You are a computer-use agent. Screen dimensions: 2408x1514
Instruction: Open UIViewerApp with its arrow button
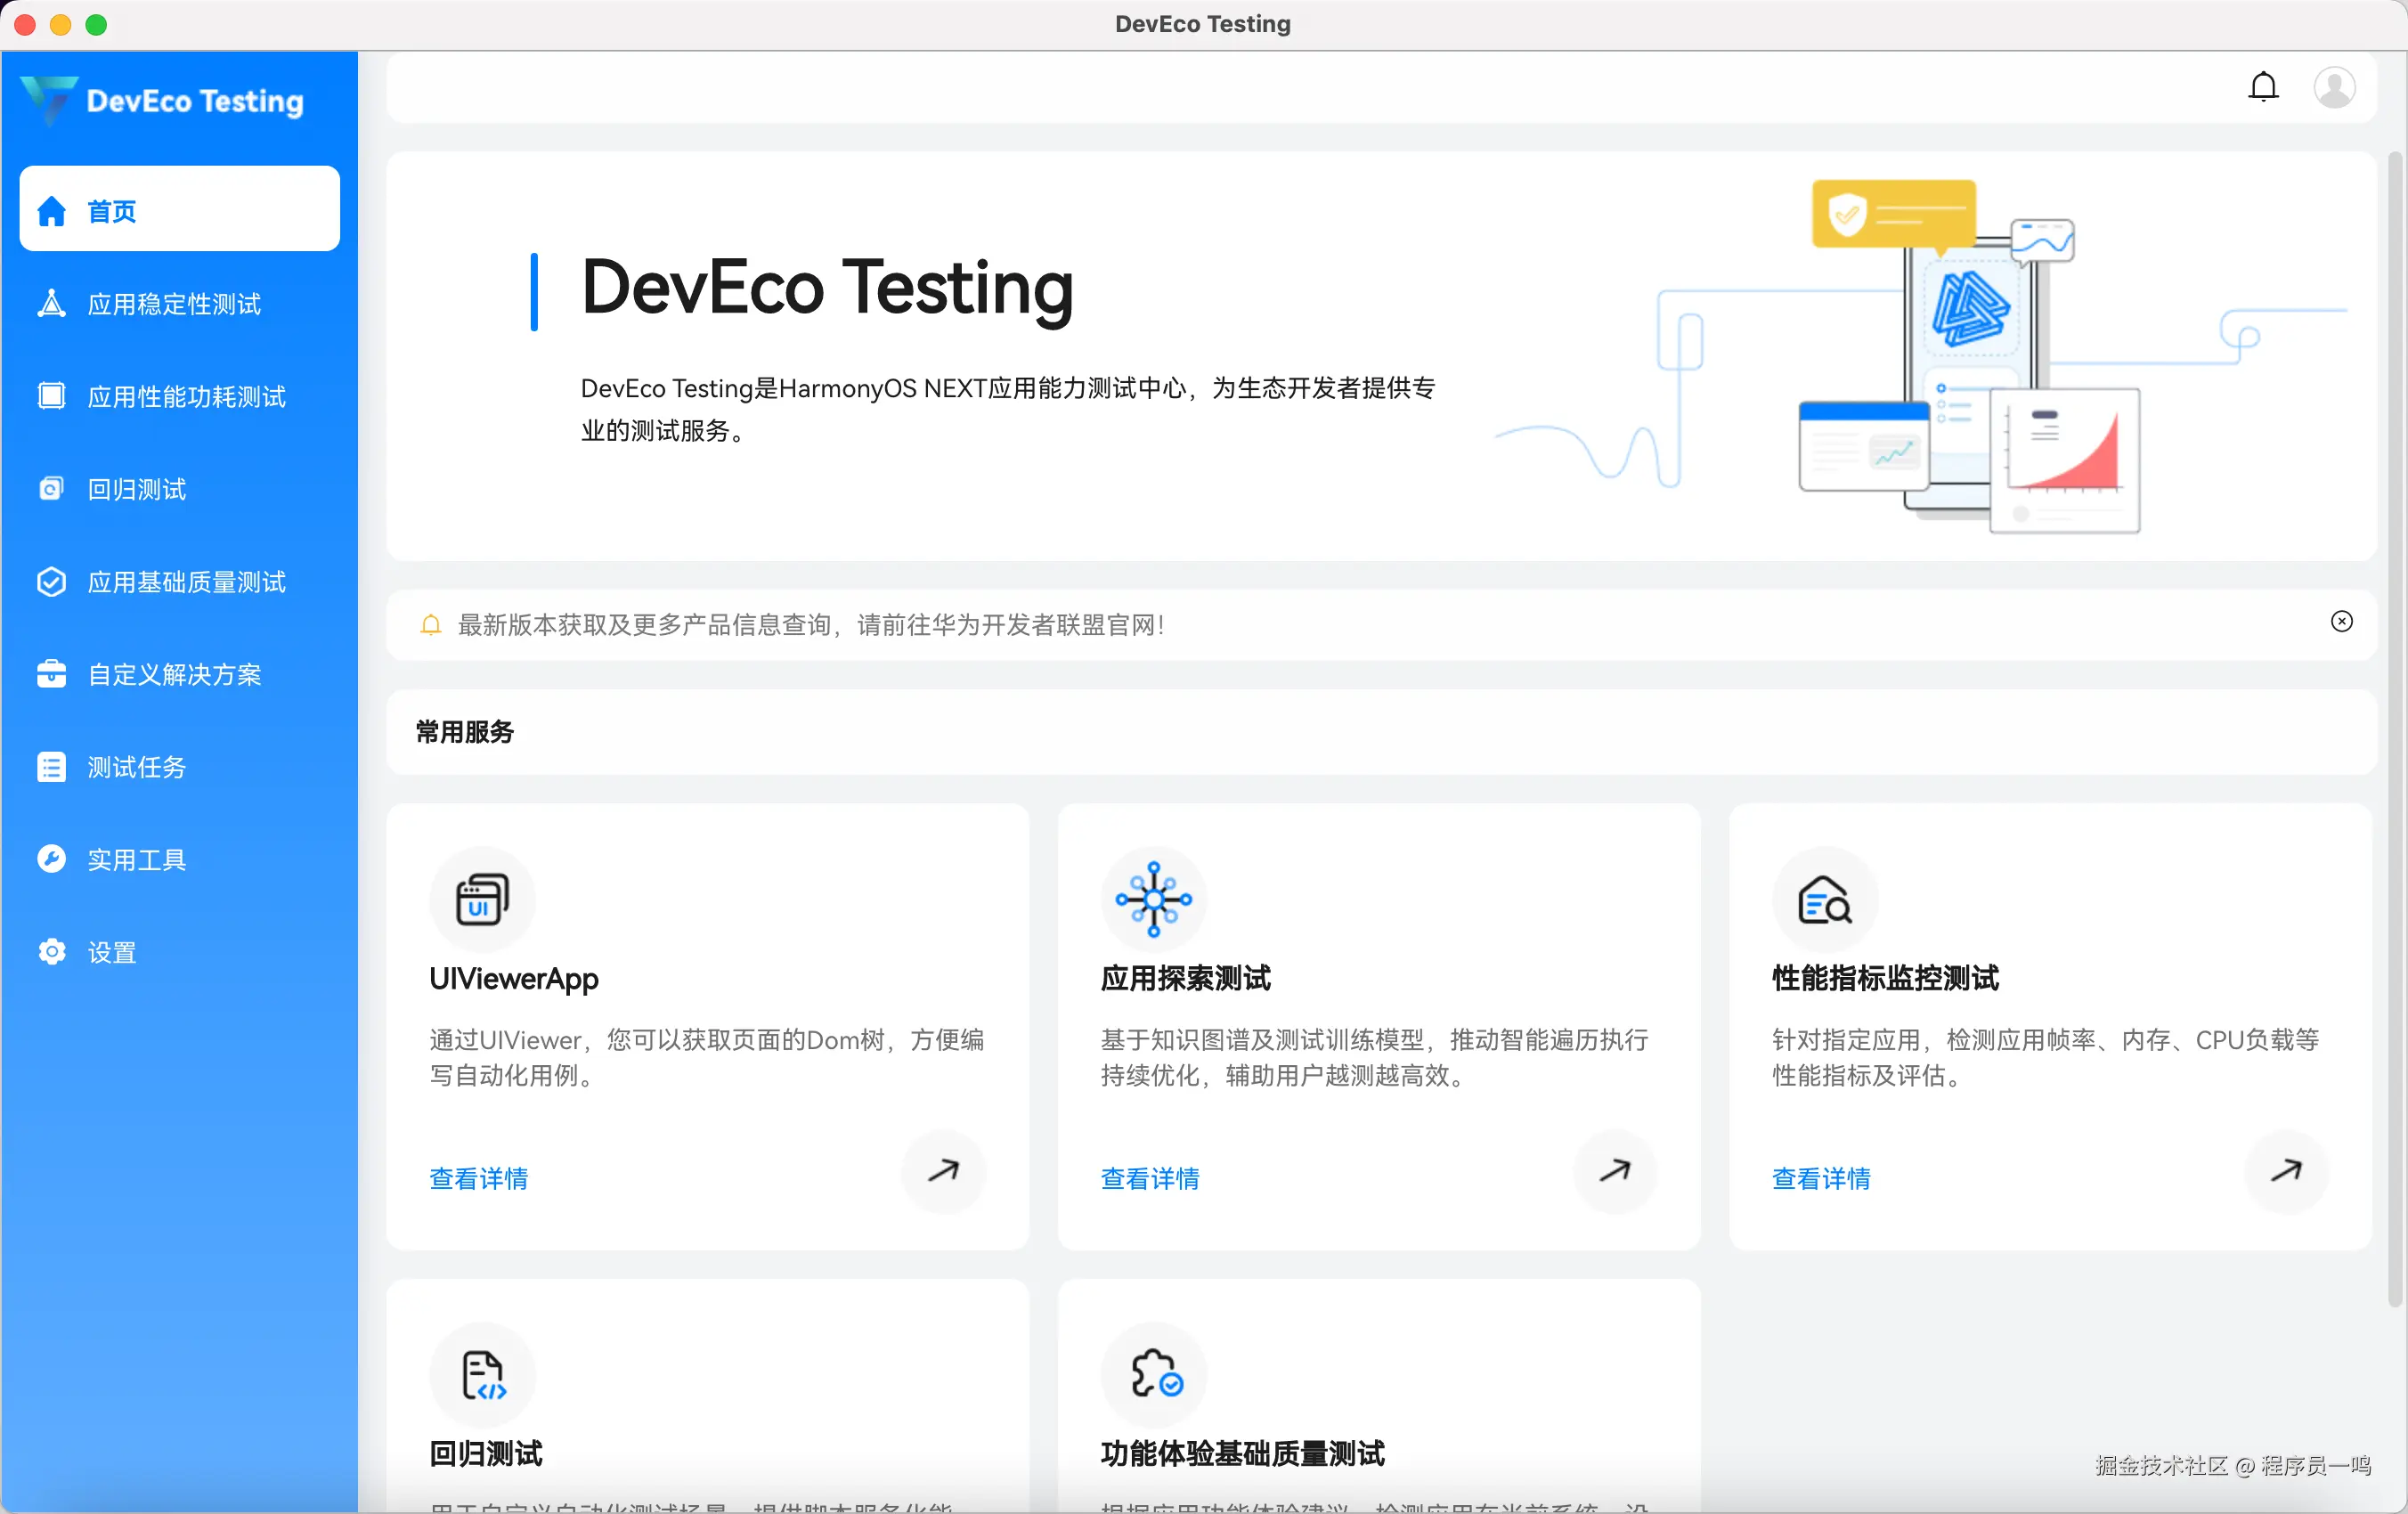(943, 1171)
